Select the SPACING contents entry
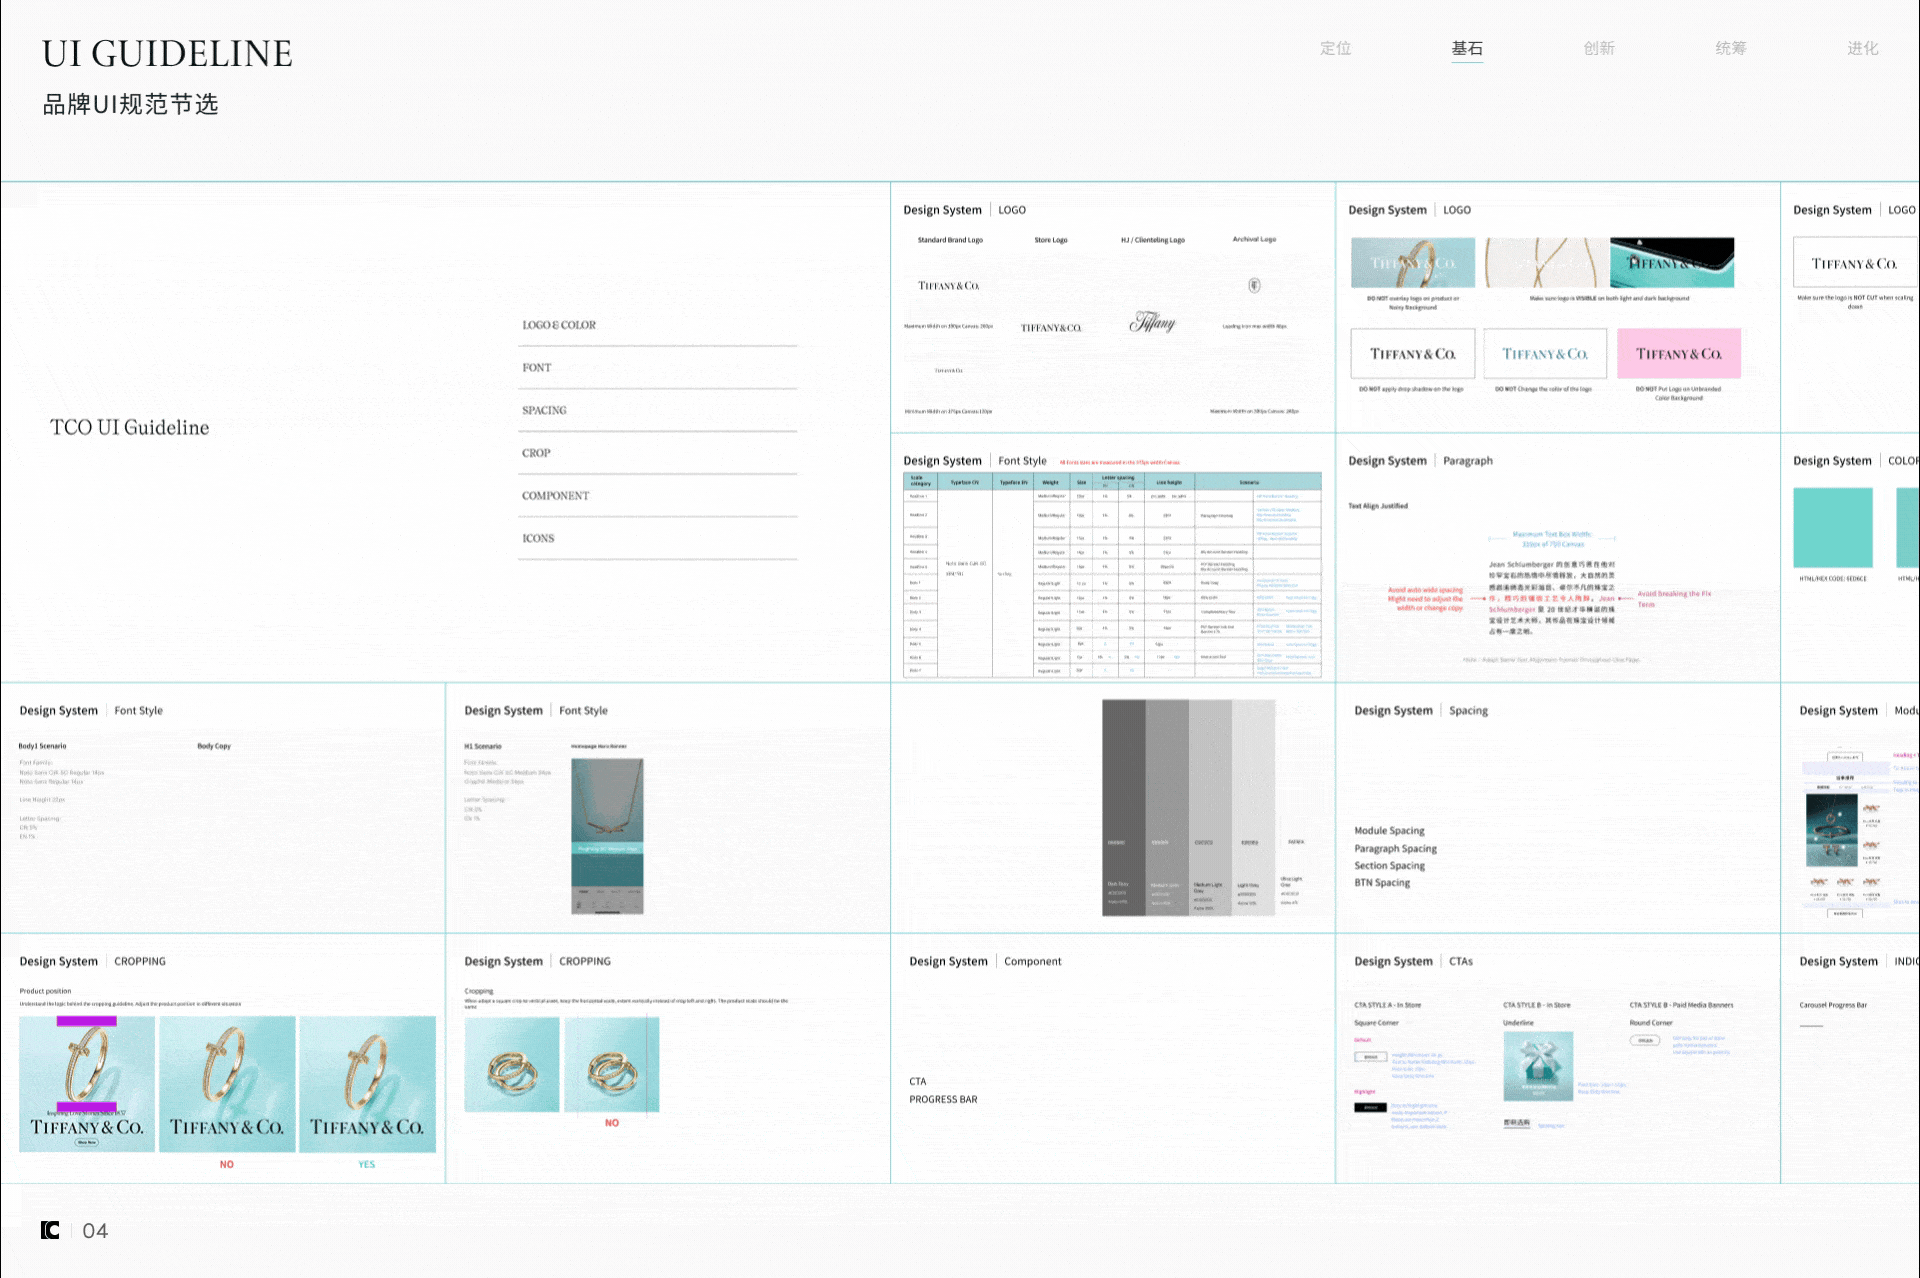This screenshot has height=1278, width=1920. pos(544,410)
